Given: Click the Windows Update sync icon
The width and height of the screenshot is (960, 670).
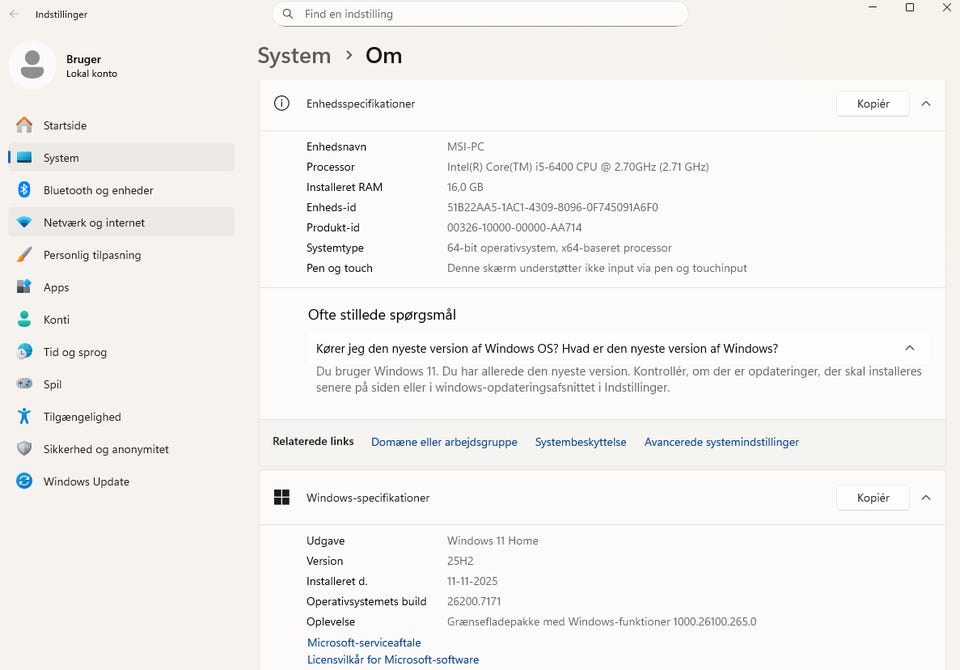Looking at the screenshot, I should (x=24, y=481).
